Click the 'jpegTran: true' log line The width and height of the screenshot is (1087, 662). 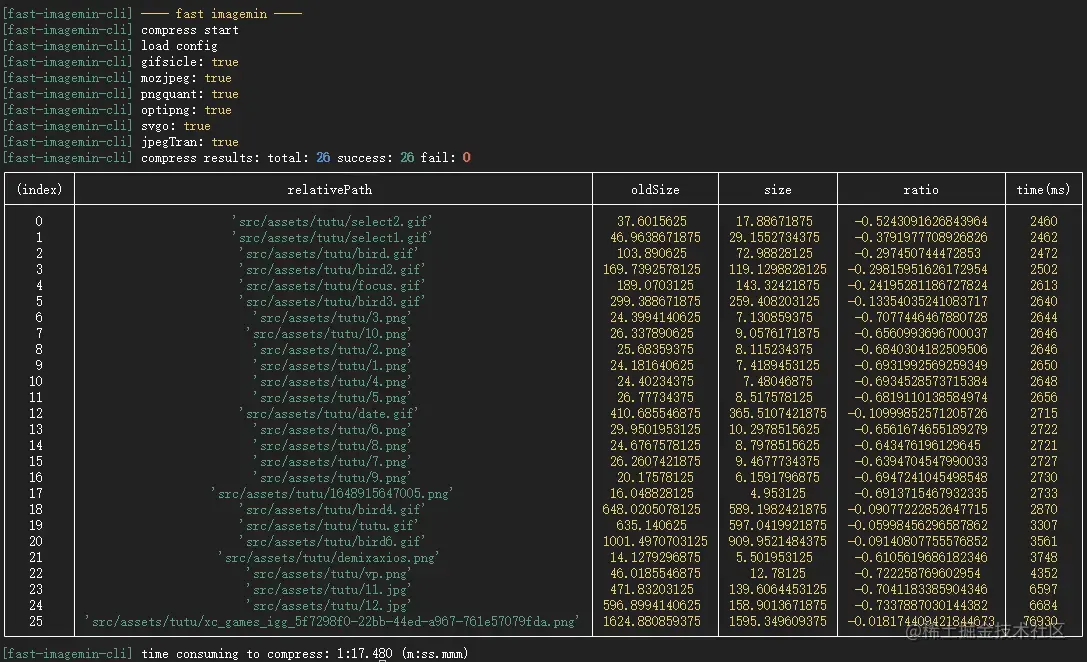pos(190,141)
